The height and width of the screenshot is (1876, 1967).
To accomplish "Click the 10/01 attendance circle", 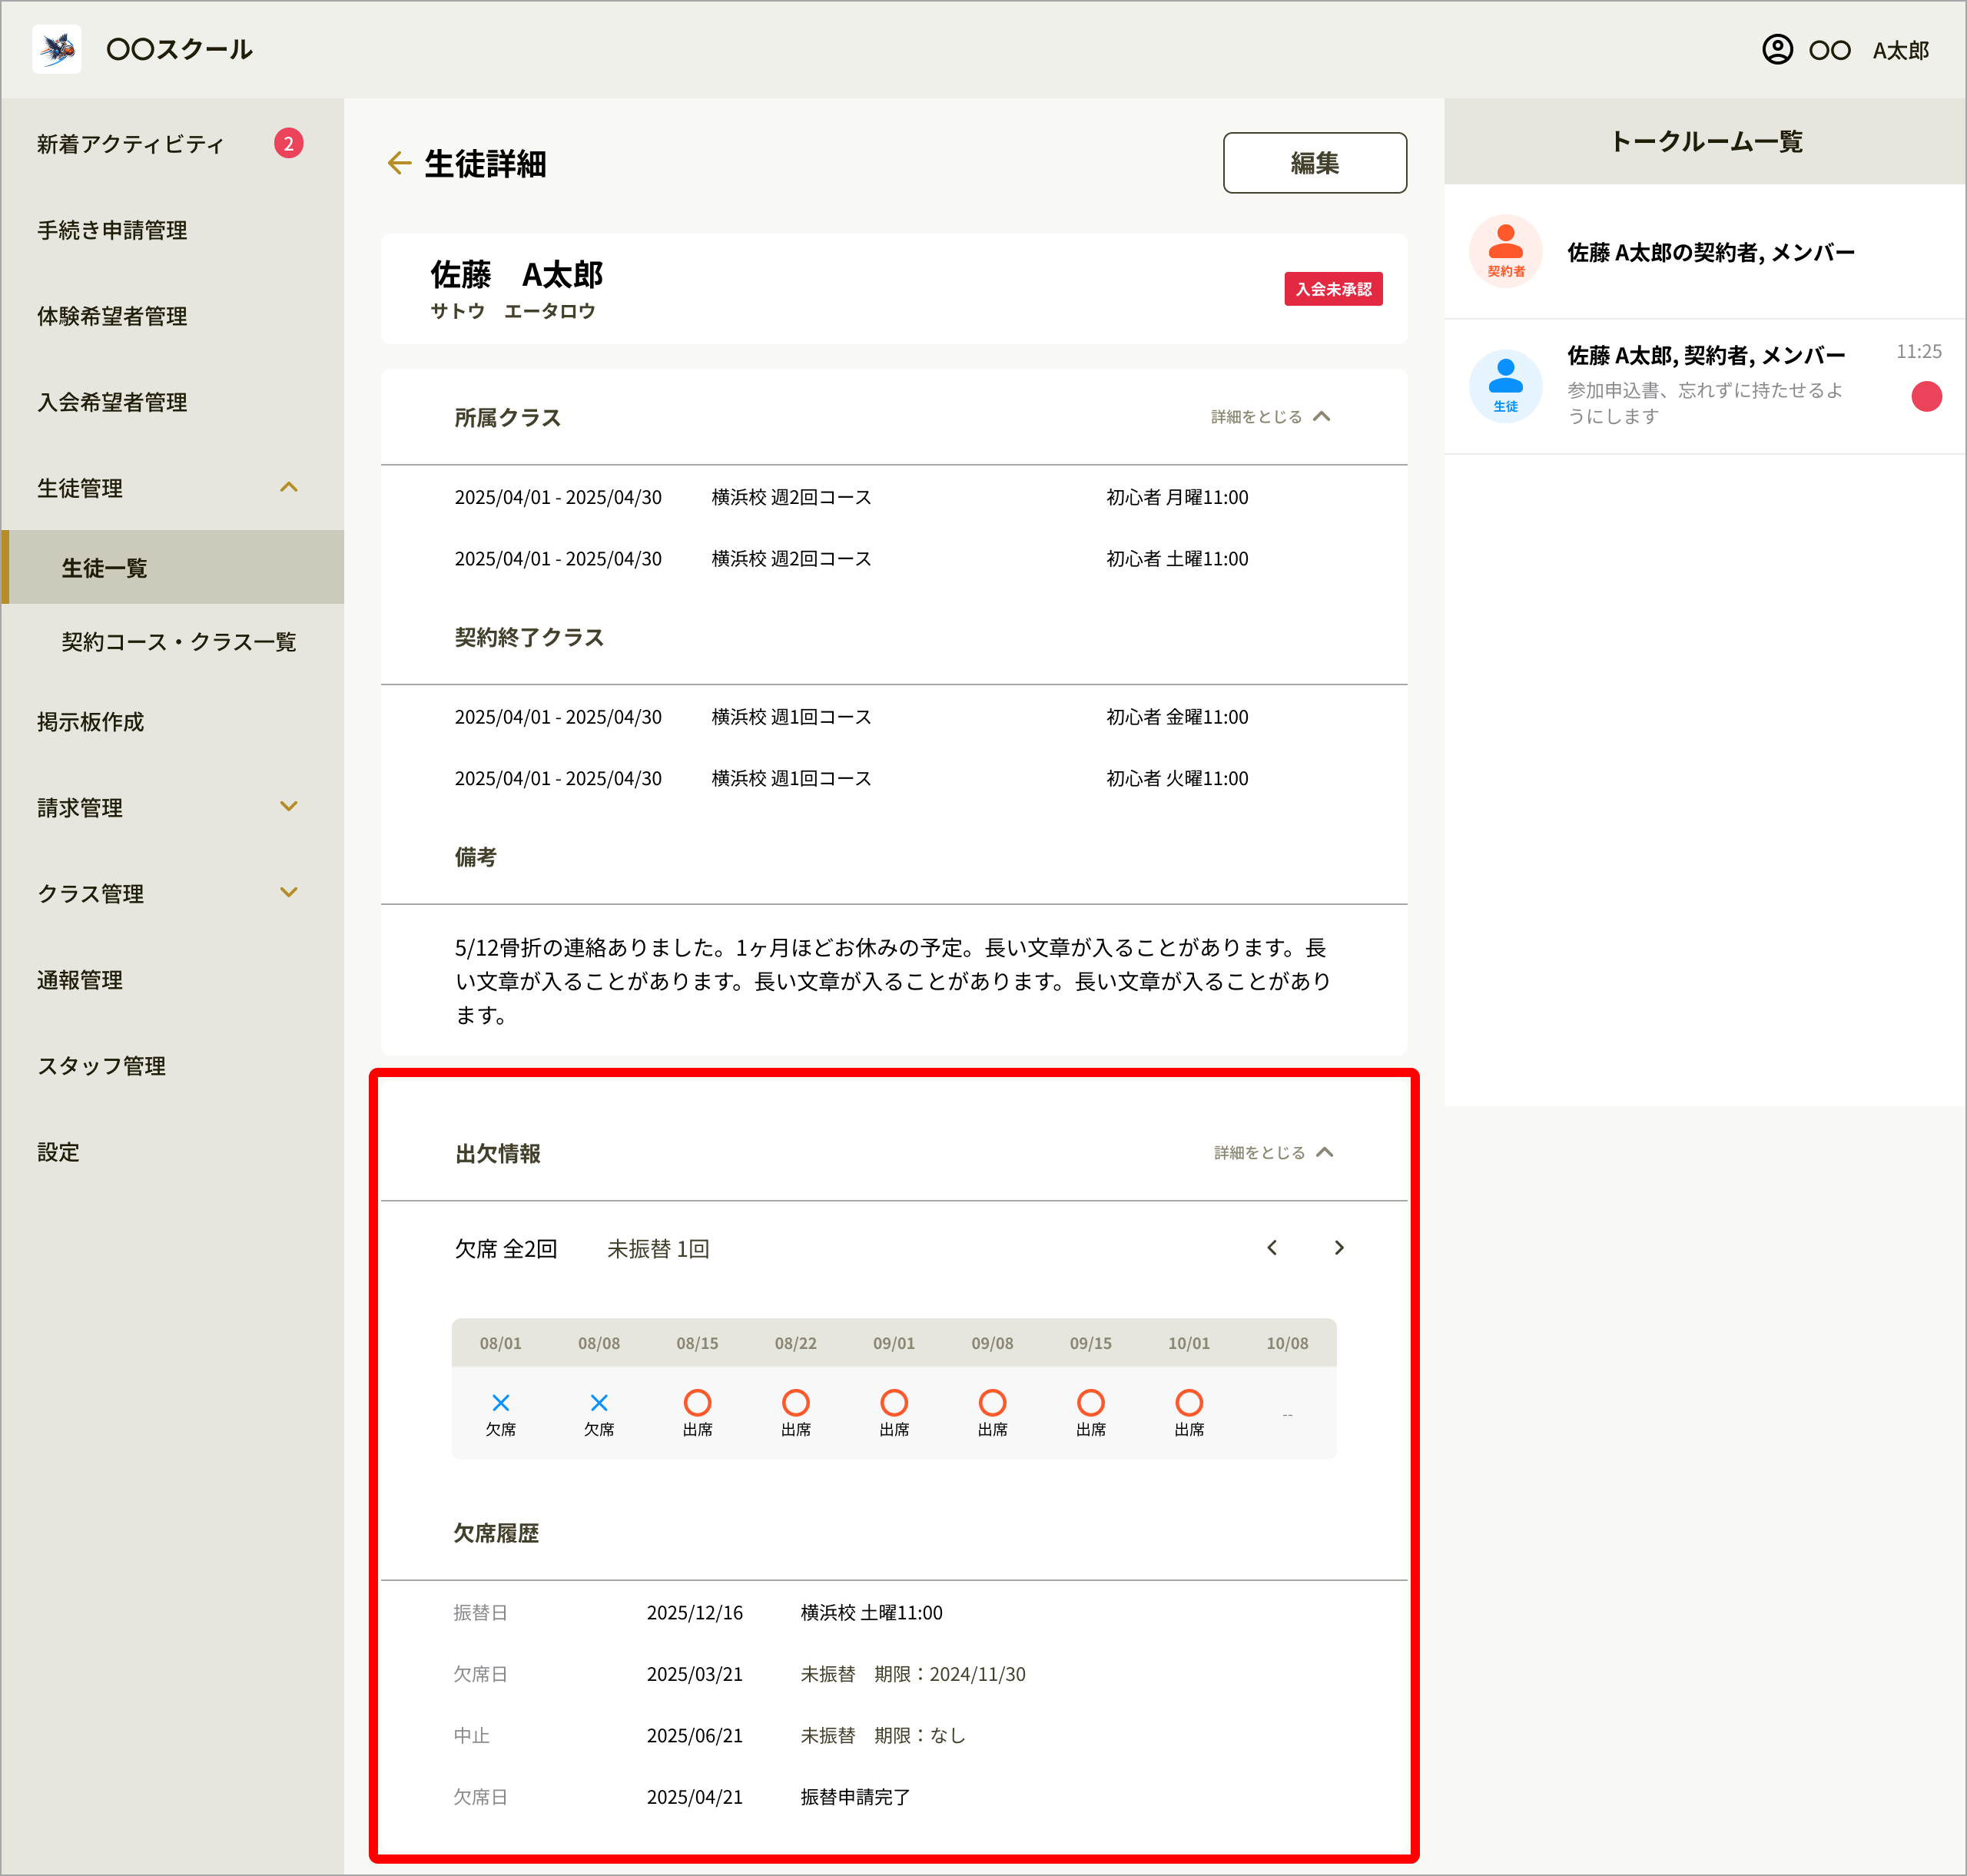I will point(1189,1402).
